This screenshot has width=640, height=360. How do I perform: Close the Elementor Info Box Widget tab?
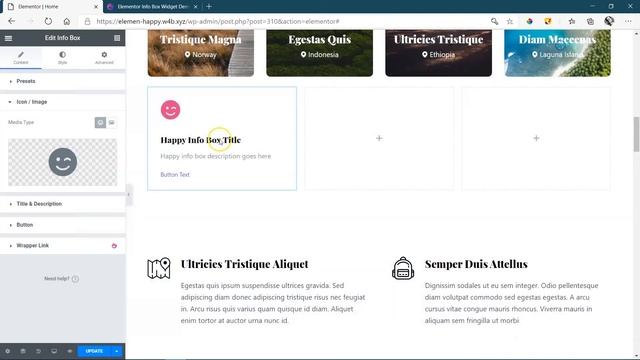196,7
